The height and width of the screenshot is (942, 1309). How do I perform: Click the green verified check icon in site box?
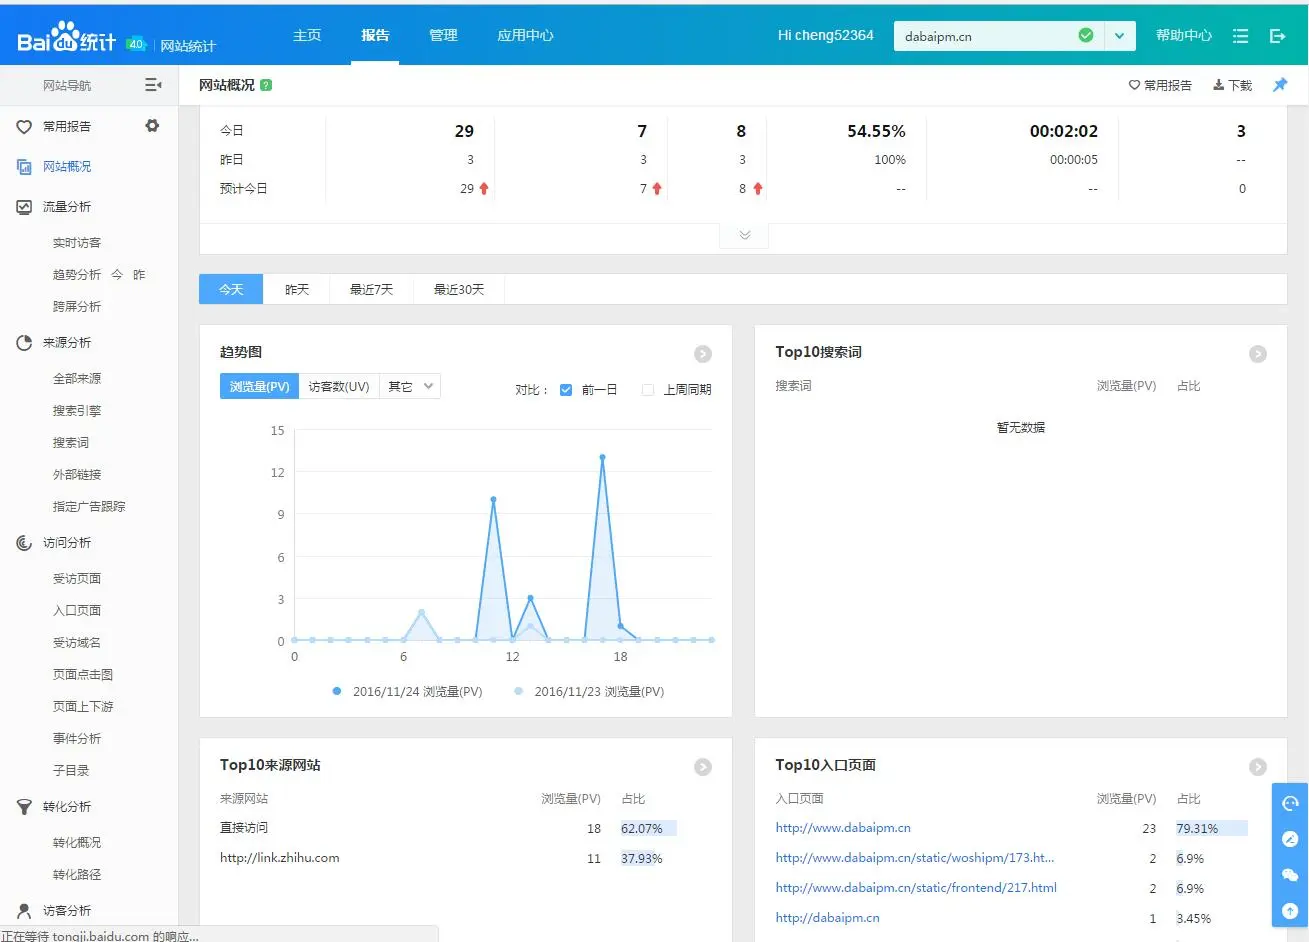tap(1086, 35)
